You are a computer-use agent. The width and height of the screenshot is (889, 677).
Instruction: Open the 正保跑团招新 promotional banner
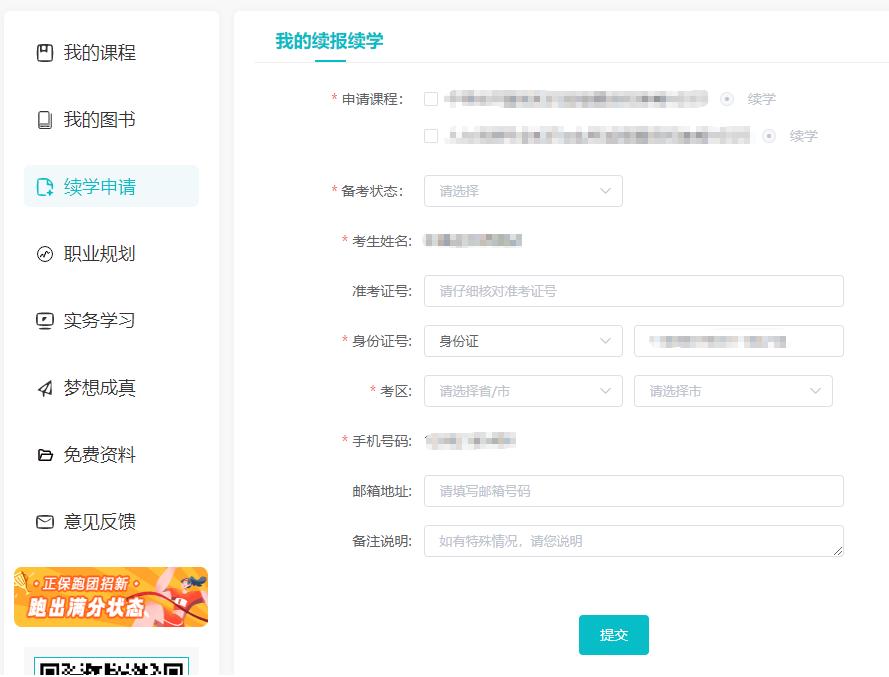click(x=111, y=597)
